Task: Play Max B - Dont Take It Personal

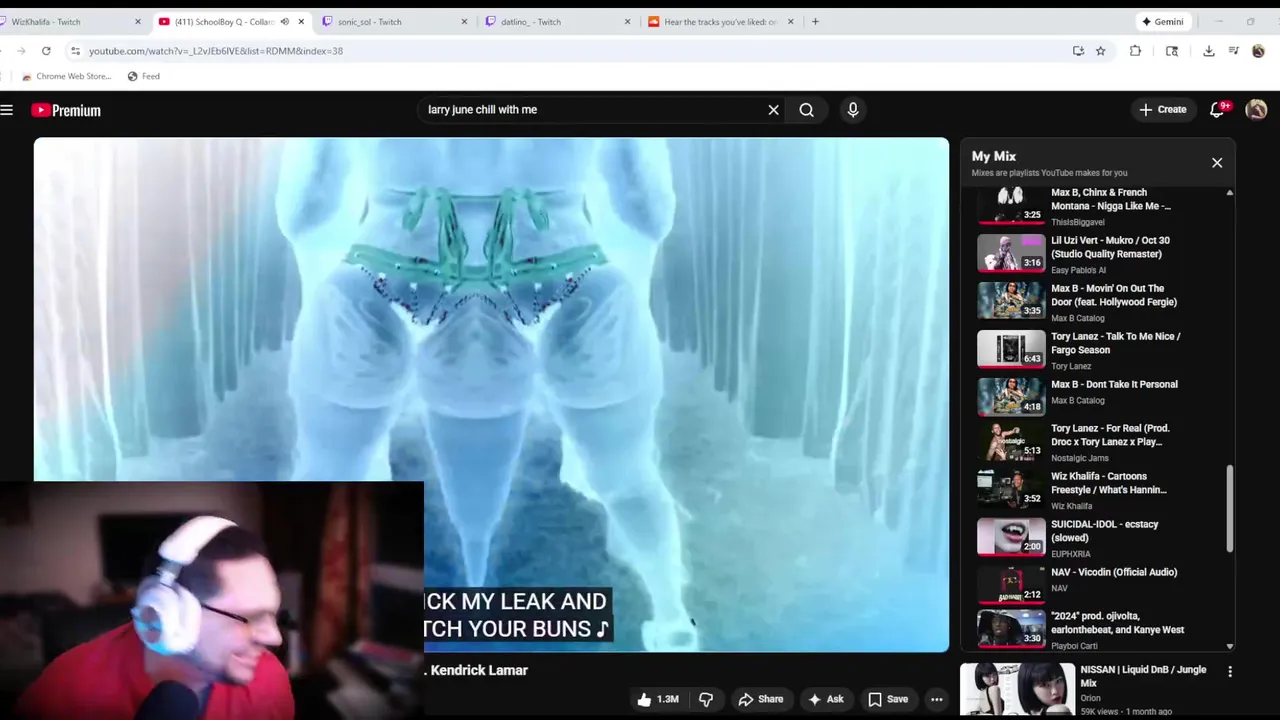Action: point(1097,397)
